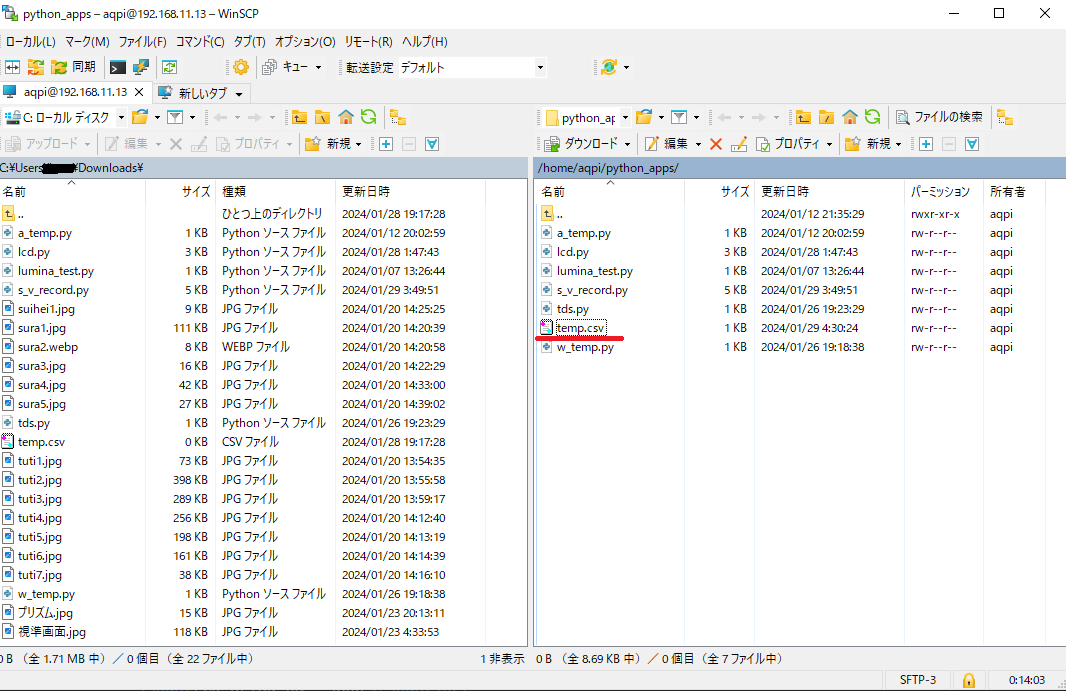Open terminal console icon in toolbar
The image size is (1066, 691).
[118, 67]
